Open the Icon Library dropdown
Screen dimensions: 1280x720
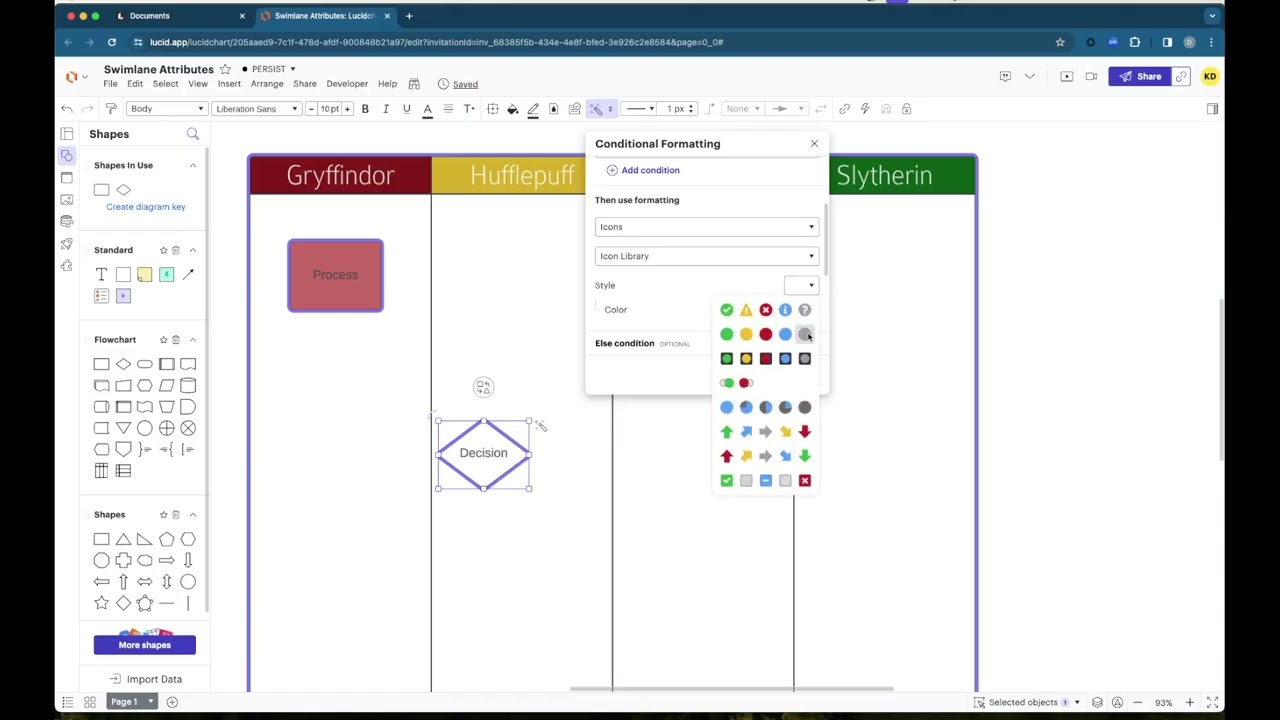(x=707, y=256)
